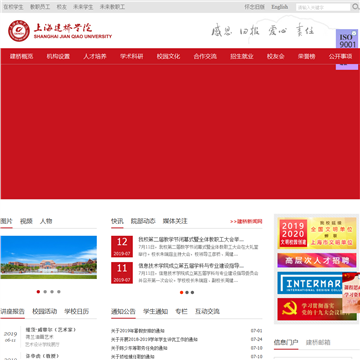Open the 人才培养 navigation menu
Screen dimensions: 360x360
[x=95, y=56]
